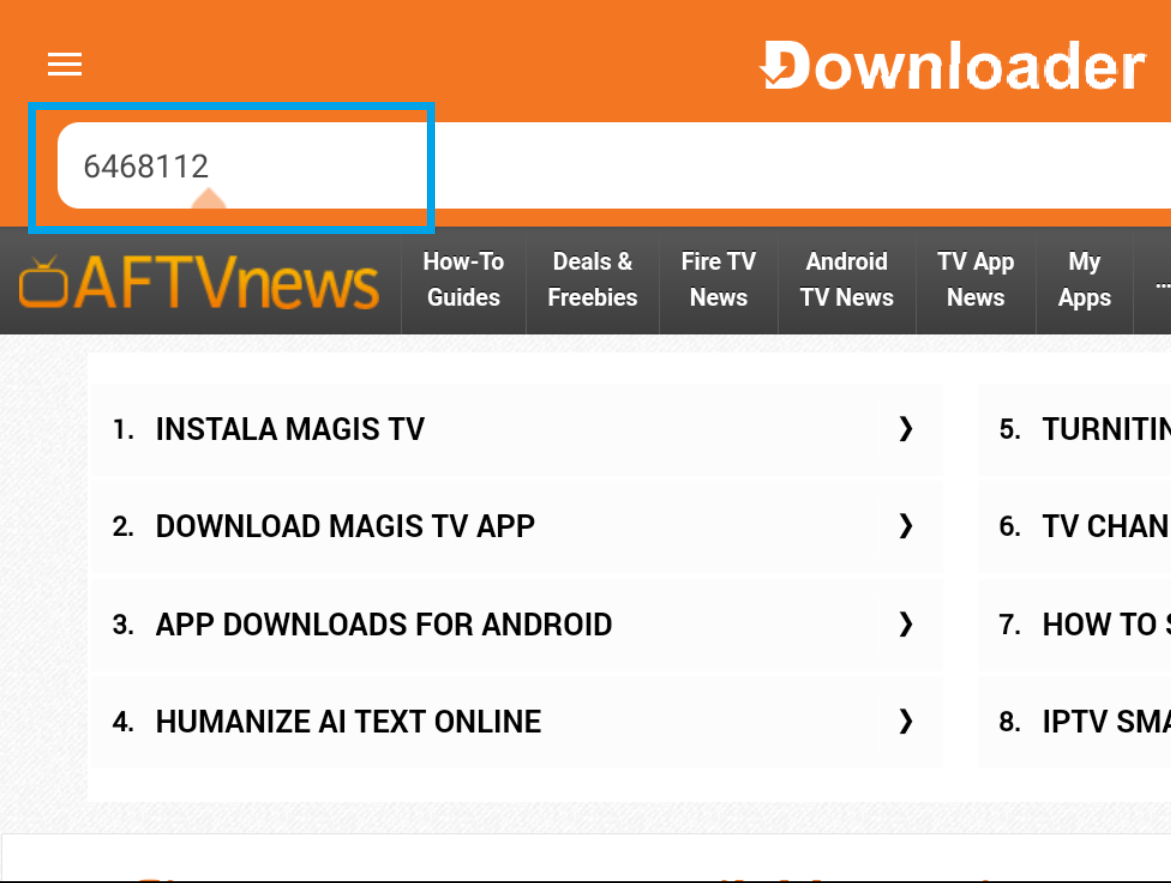1171x883 pixels.
Task: Open the TV App News section
Action: (975, 281)
